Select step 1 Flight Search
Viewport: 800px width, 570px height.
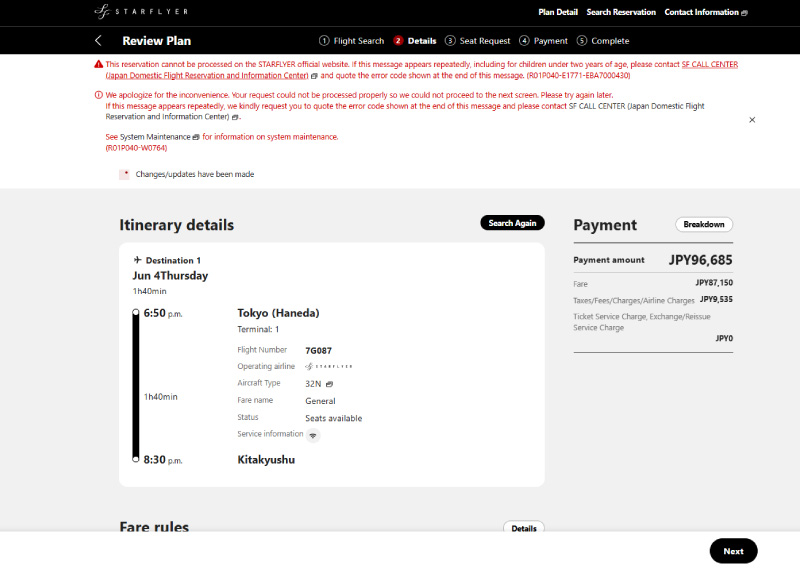352,41
